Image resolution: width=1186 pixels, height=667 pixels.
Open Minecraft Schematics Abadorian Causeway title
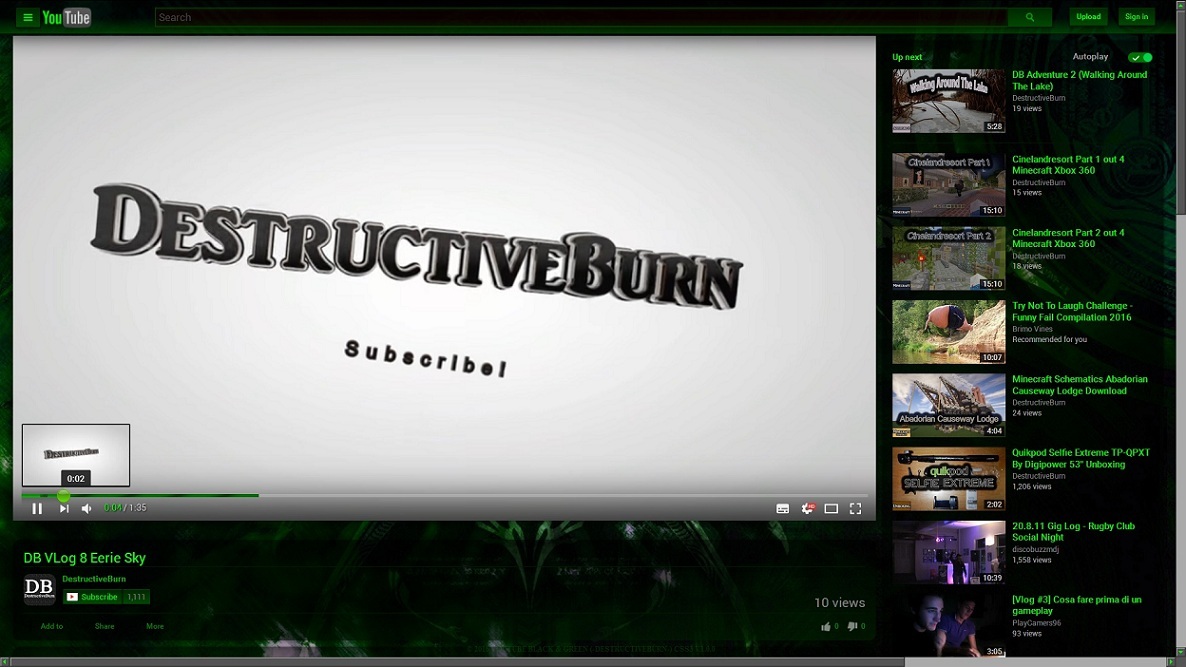1079,385
